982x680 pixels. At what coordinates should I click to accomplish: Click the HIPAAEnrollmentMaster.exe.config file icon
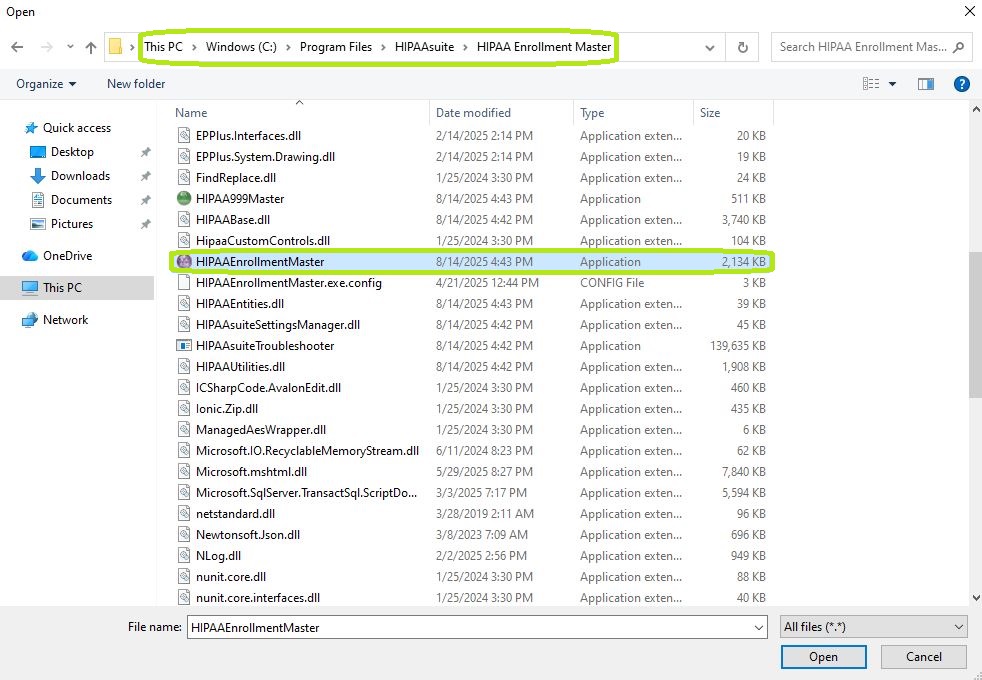pos(183,282)
